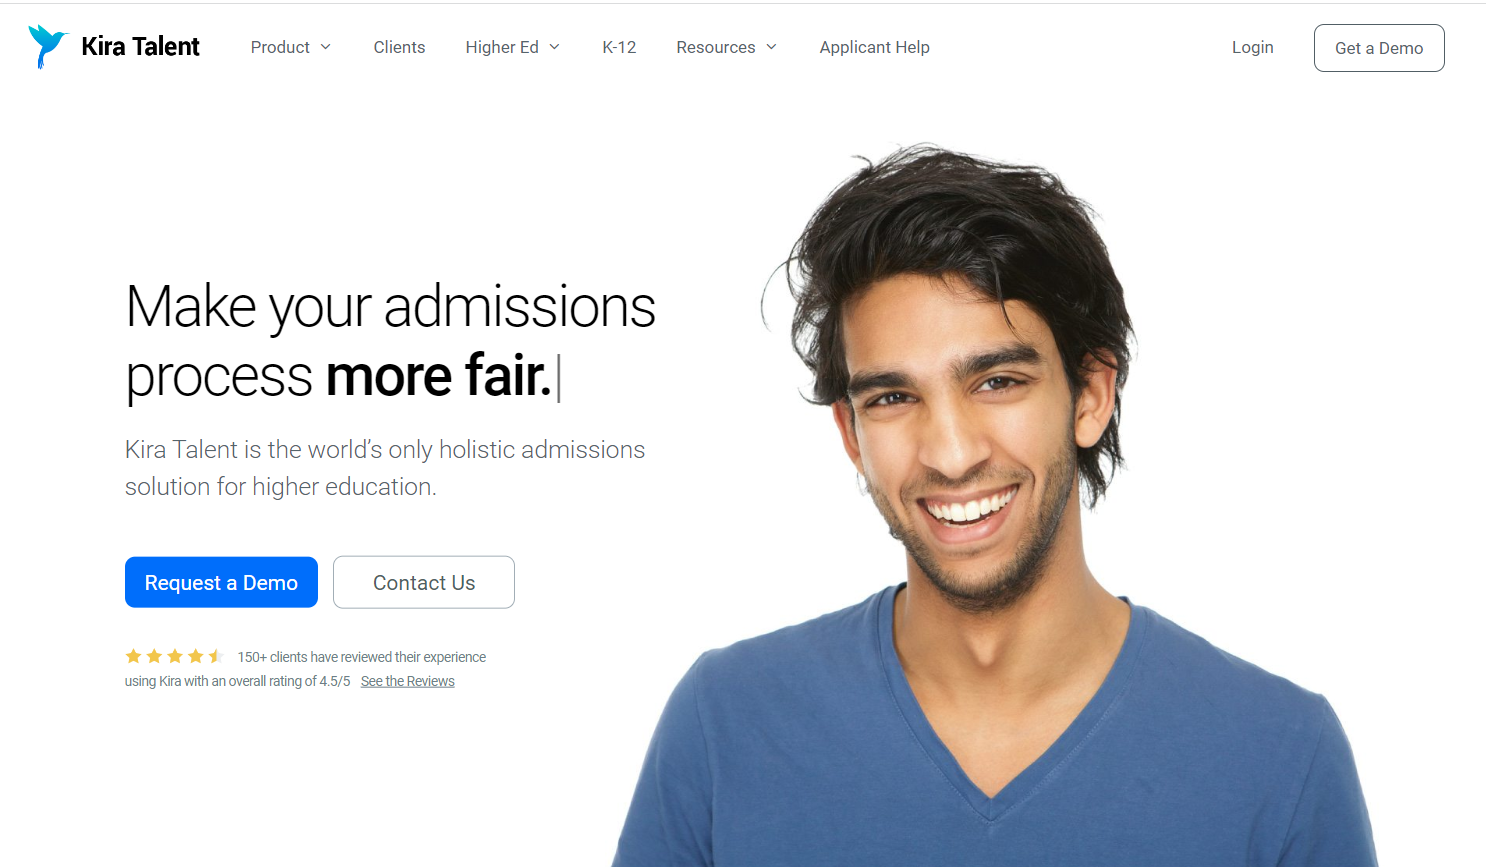1486x867 pixels.
Task: Open the See the Reviews link
Action: click(407, 681)
